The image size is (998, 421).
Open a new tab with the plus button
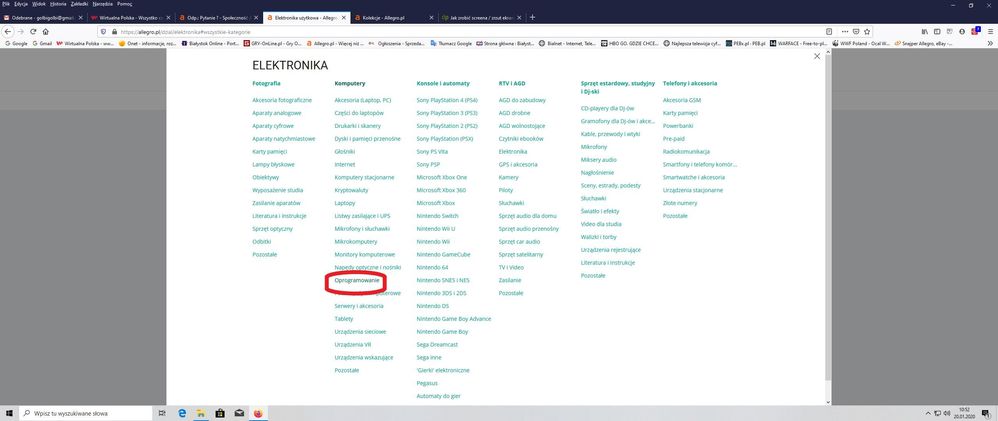[x=531, y=18]
